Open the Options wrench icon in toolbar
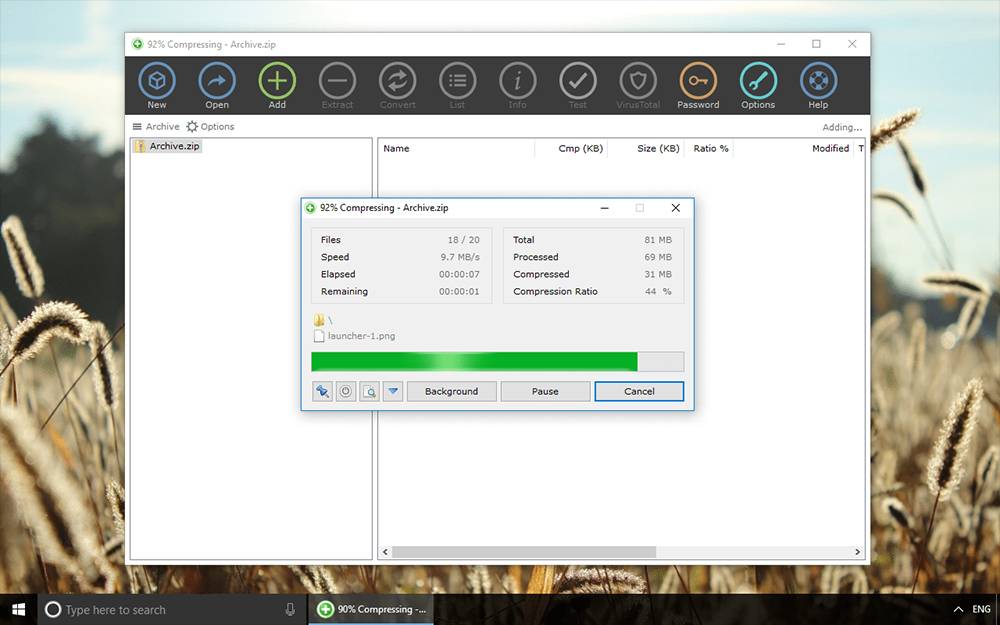This screenshot has height=625, width=1000. 758,81
